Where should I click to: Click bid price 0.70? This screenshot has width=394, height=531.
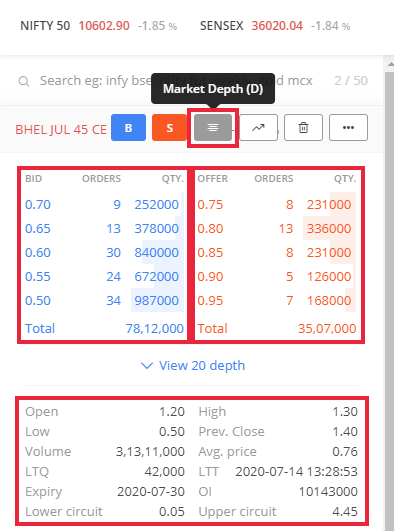coord(38,205)
